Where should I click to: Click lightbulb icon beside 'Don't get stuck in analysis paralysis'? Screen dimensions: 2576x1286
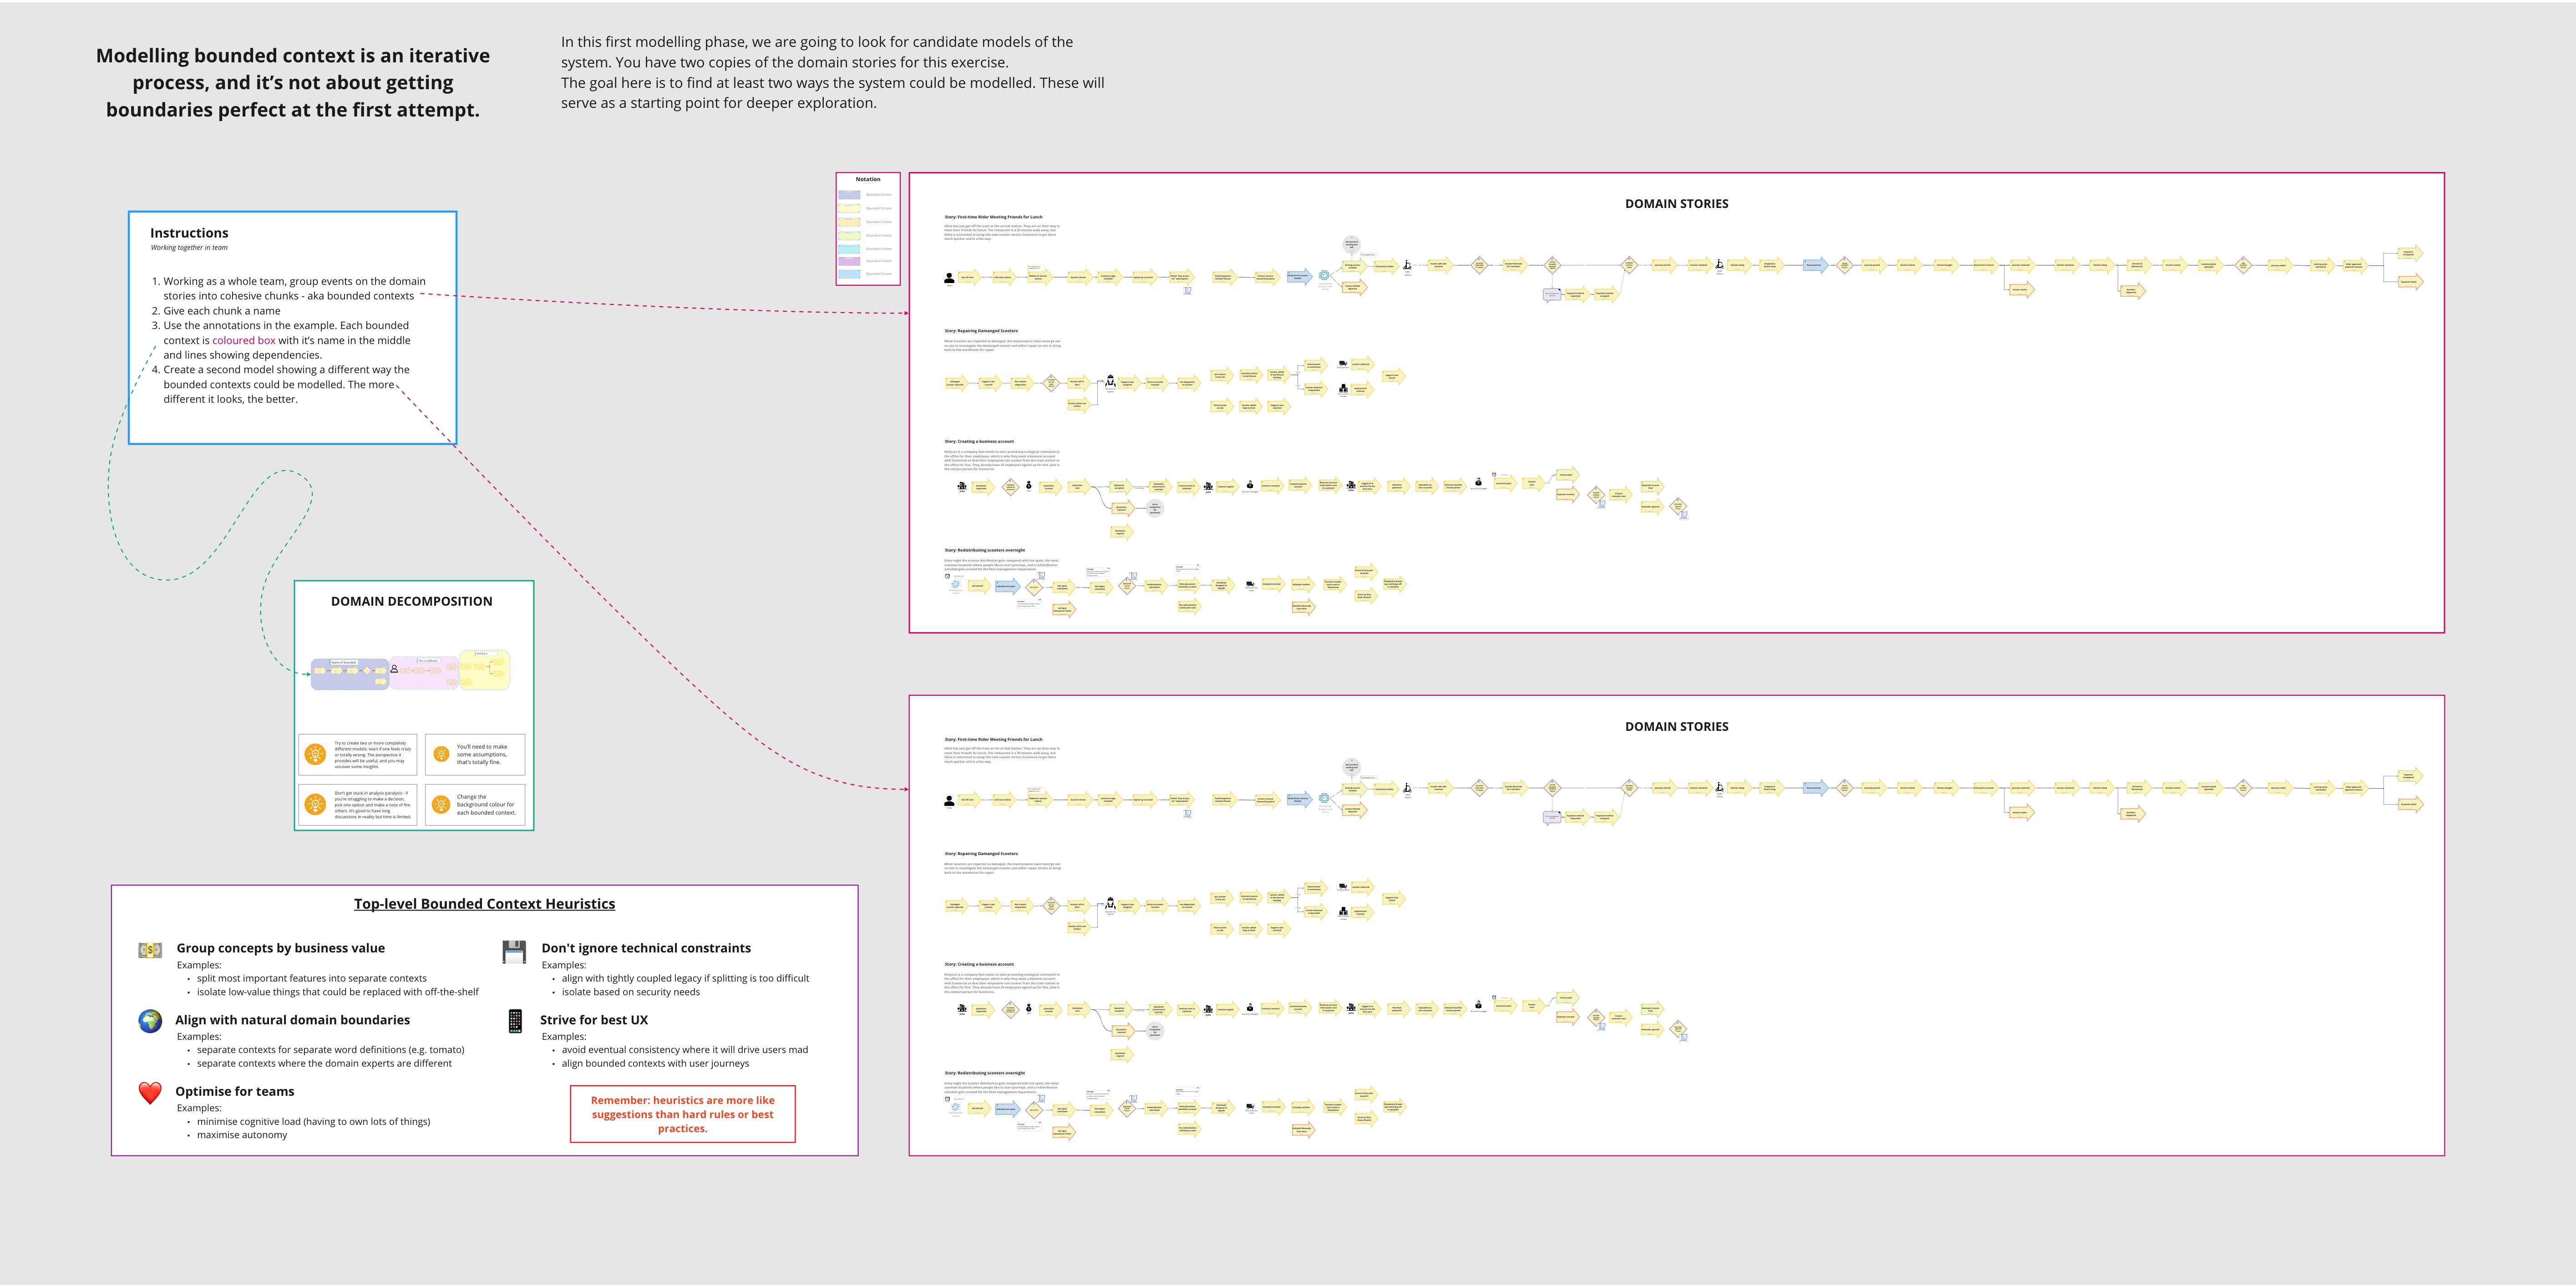click(315, 804)
